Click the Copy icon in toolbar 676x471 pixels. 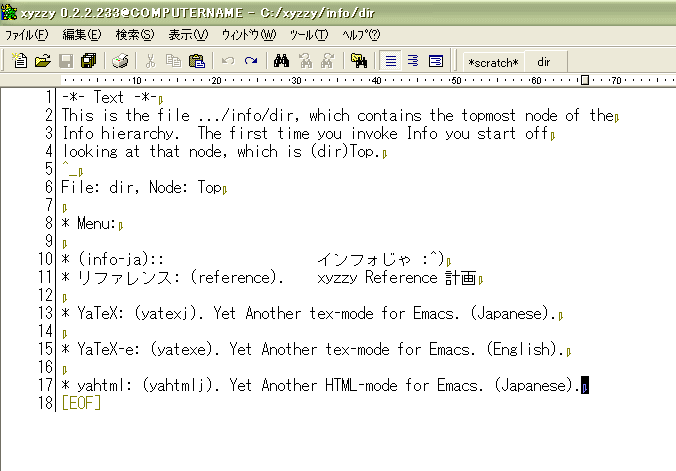point(174,61)
